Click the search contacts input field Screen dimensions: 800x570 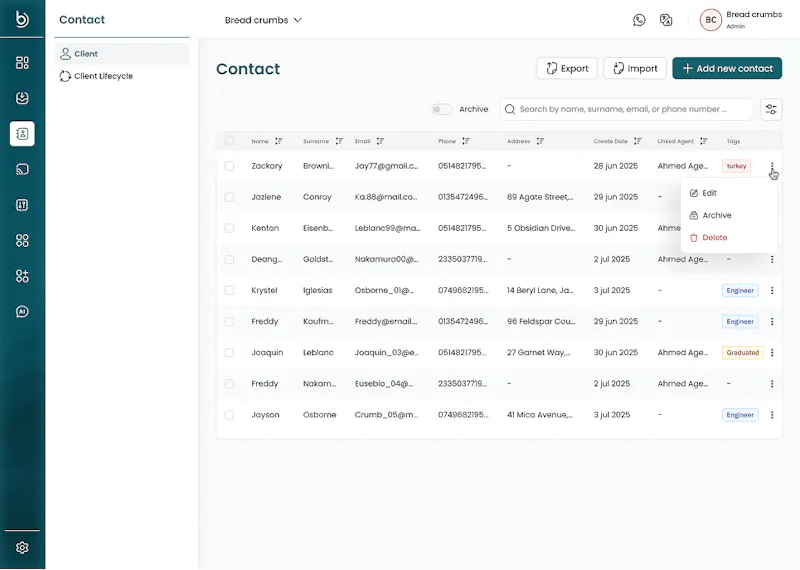(x=627, y=109)
